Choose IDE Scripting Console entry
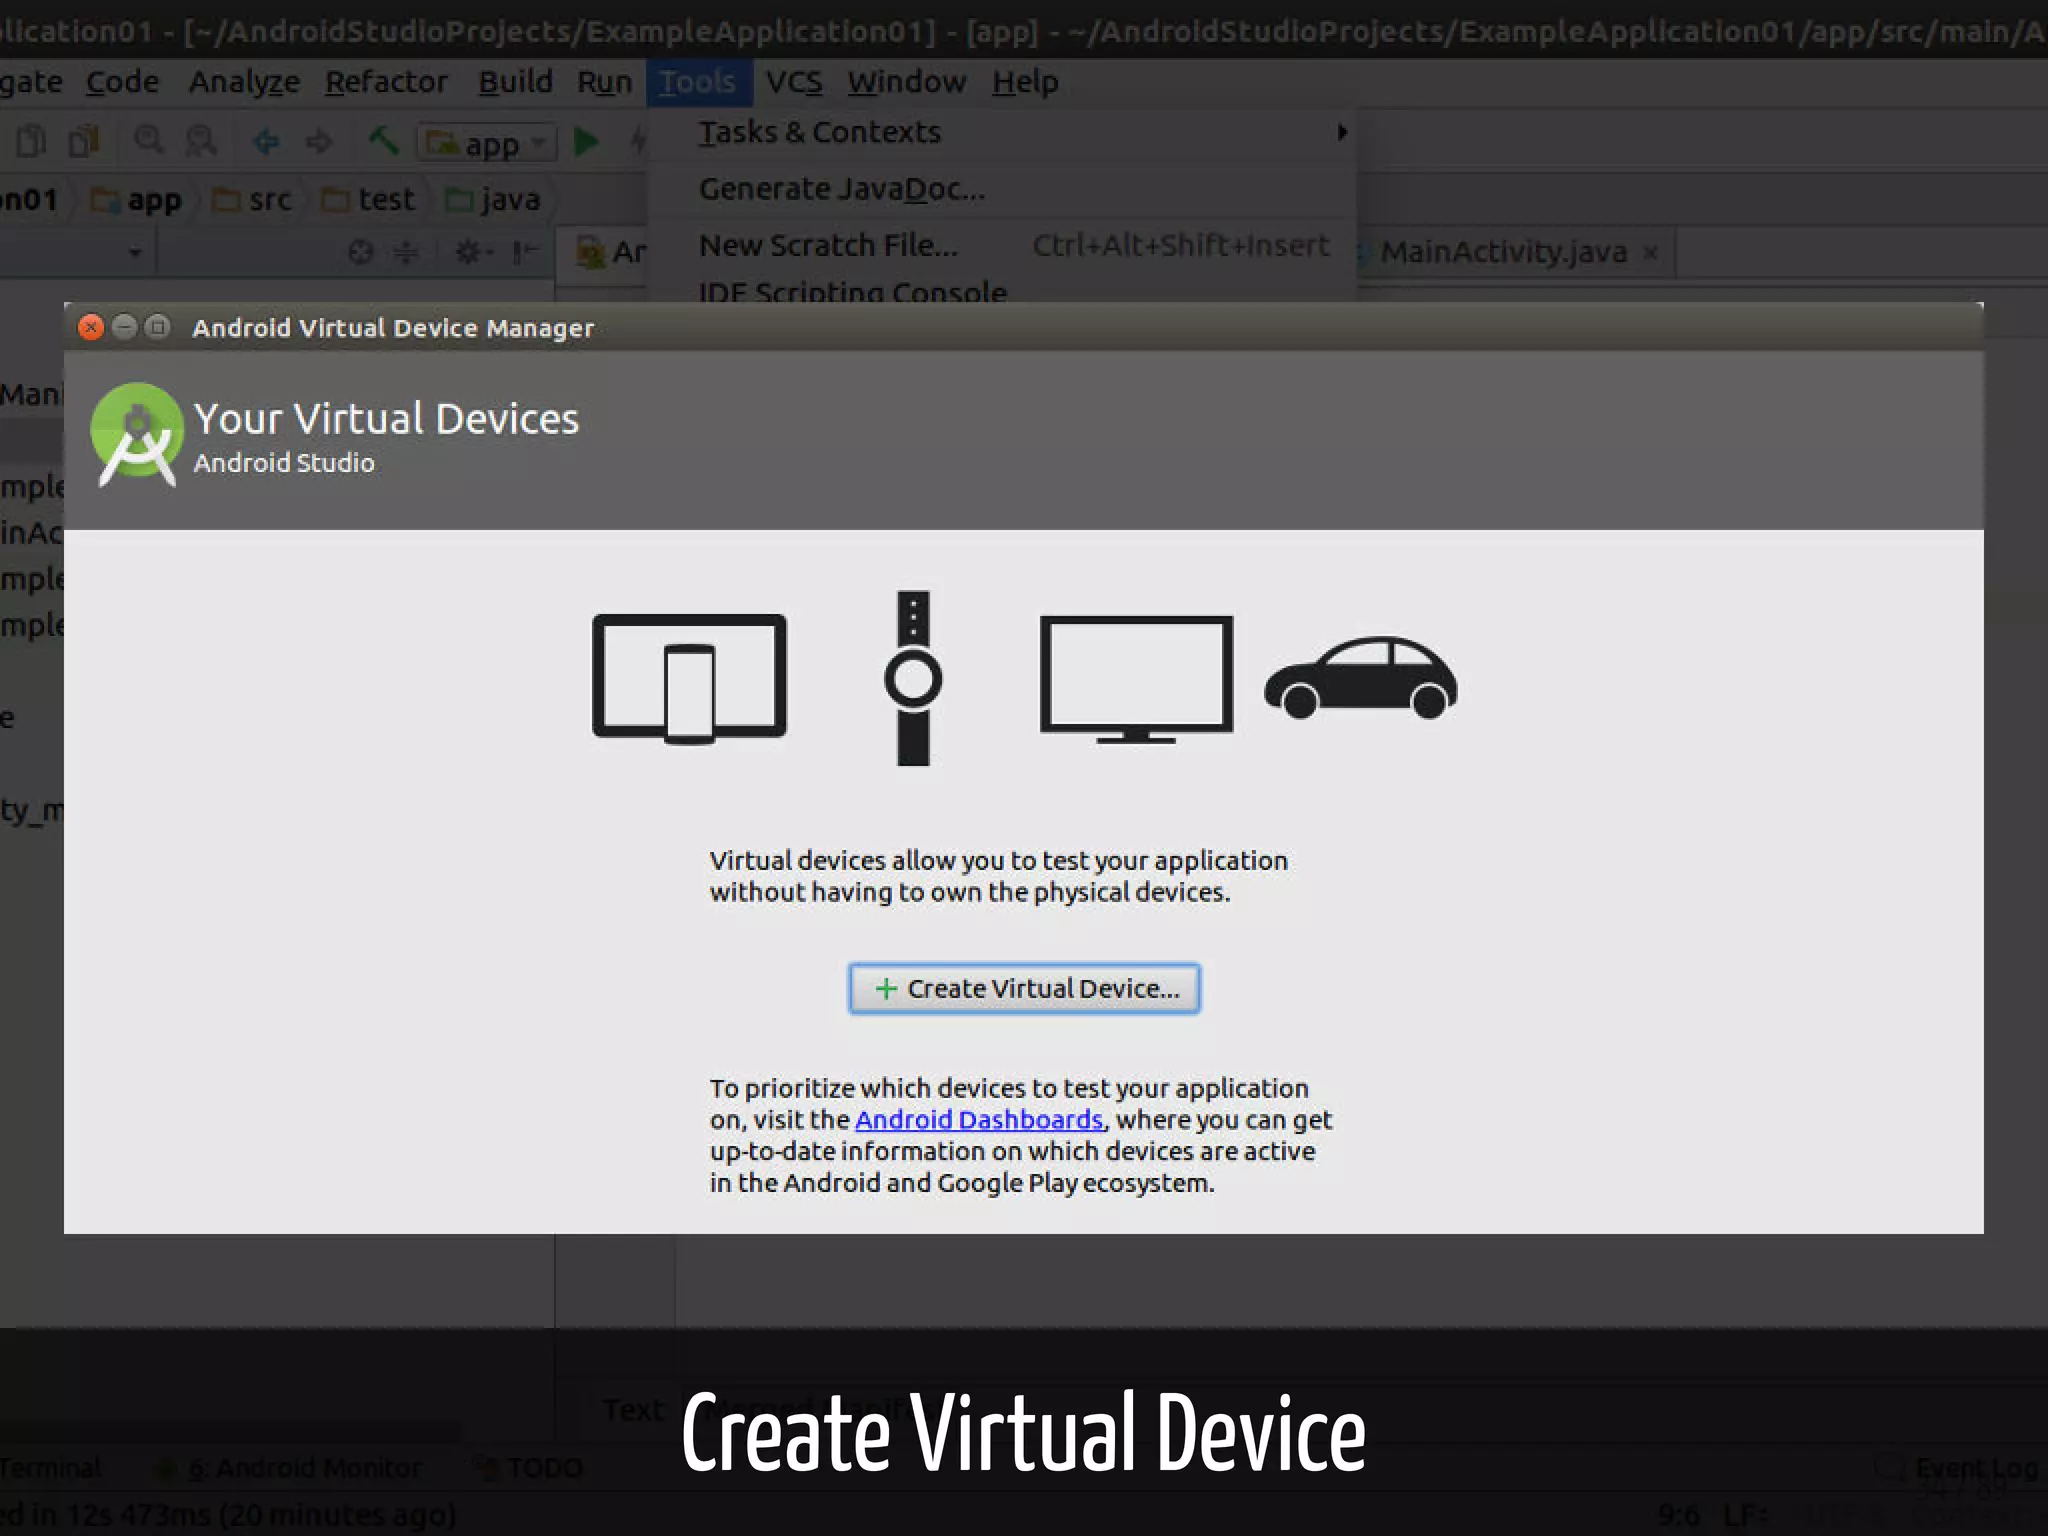The image size is (2048, 1536). point(1002,290)
